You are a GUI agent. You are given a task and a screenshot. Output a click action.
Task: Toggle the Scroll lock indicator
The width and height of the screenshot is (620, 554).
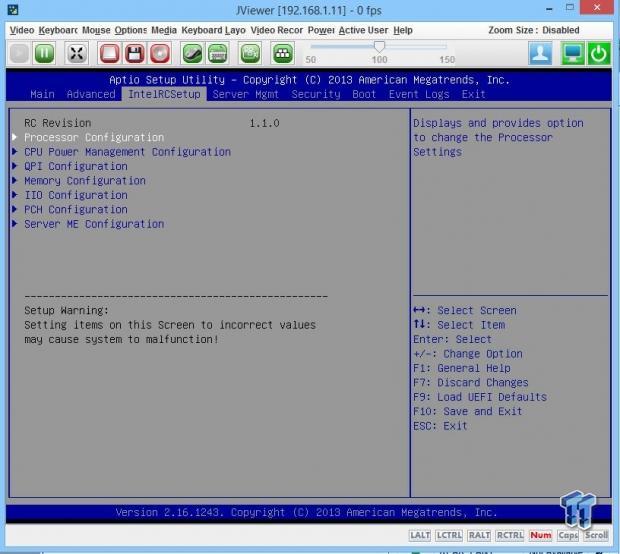coord(596,535)
